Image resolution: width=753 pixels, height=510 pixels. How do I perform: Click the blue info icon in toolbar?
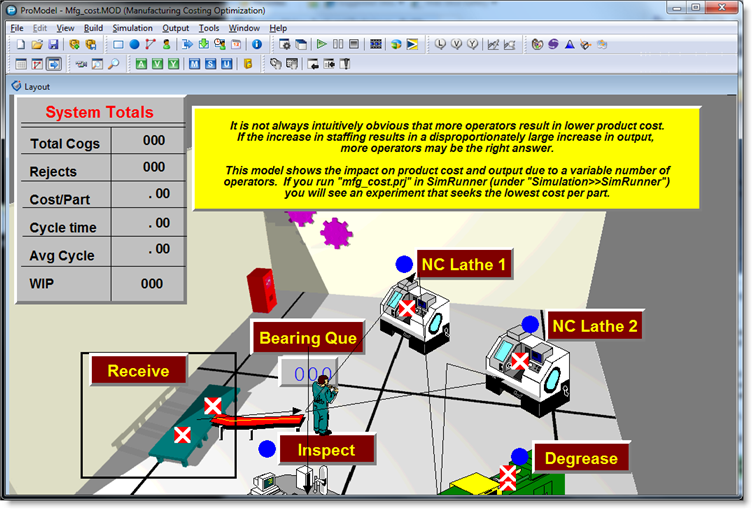256,45
